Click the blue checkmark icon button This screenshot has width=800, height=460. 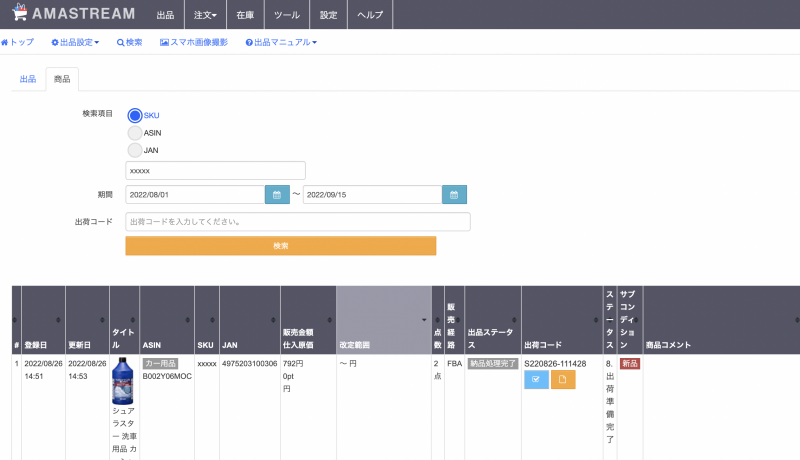[536, 379]
